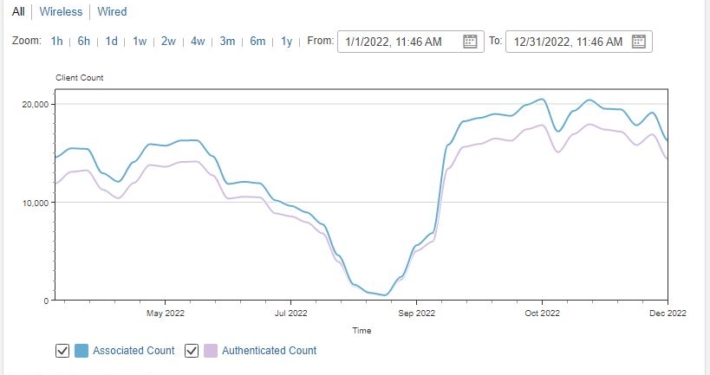Viewport: 710px width, 375px height.
Task: Set zoom to 1h
Action: (x=57, y=41)
